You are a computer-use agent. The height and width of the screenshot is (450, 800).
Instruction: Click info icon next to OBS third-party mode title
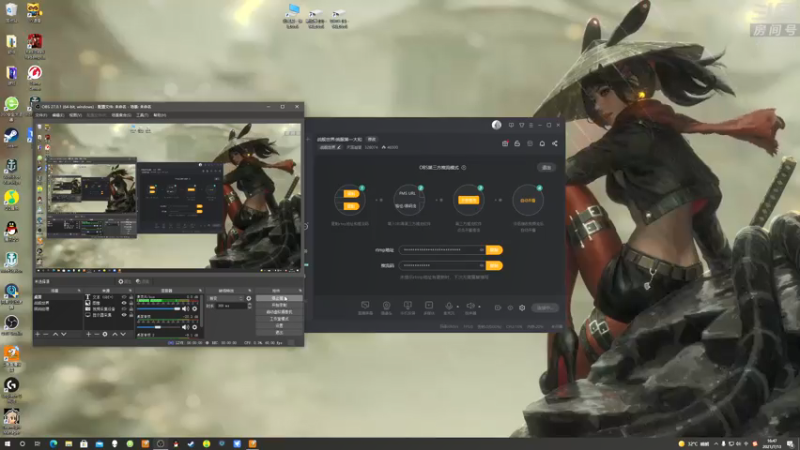(464, 167)
